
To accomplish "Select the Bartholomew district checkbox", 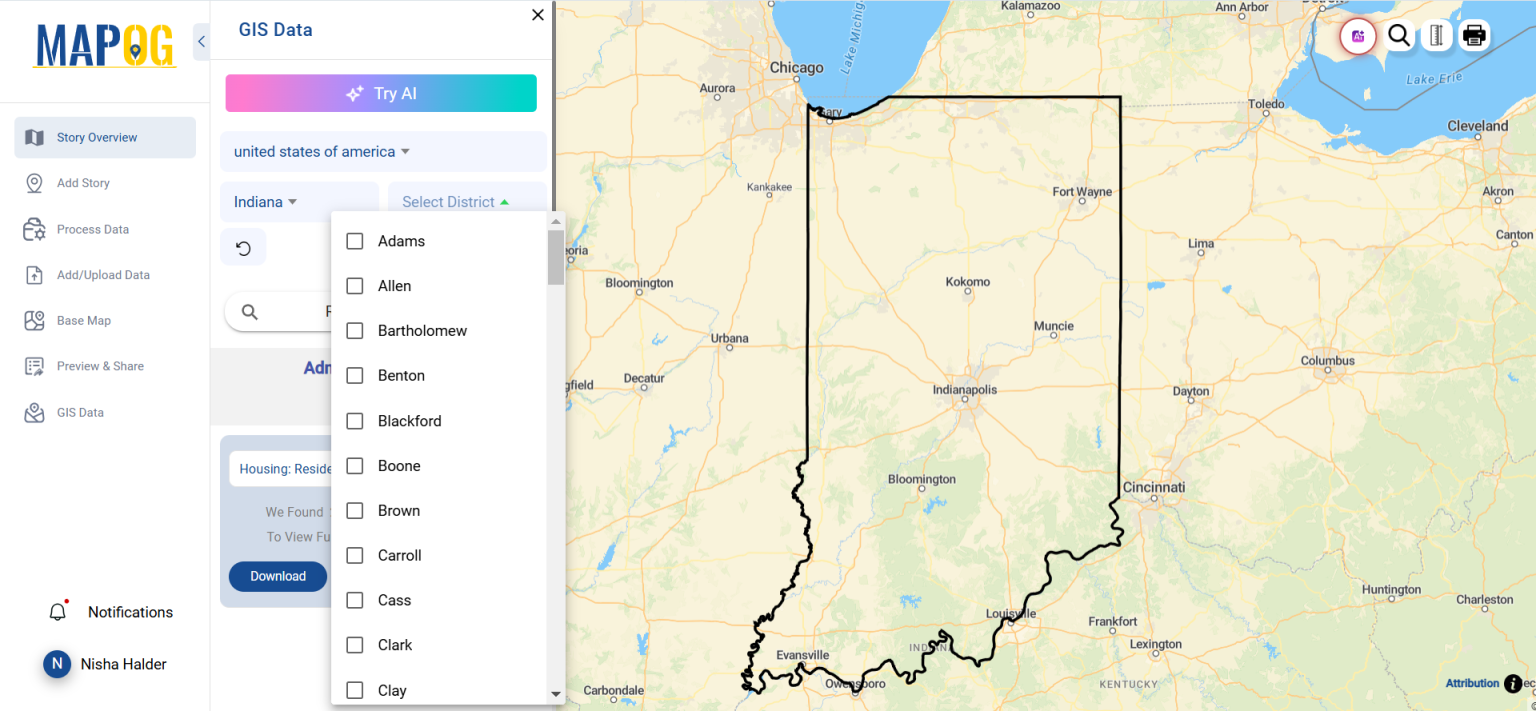I will [x=355, y=330].
